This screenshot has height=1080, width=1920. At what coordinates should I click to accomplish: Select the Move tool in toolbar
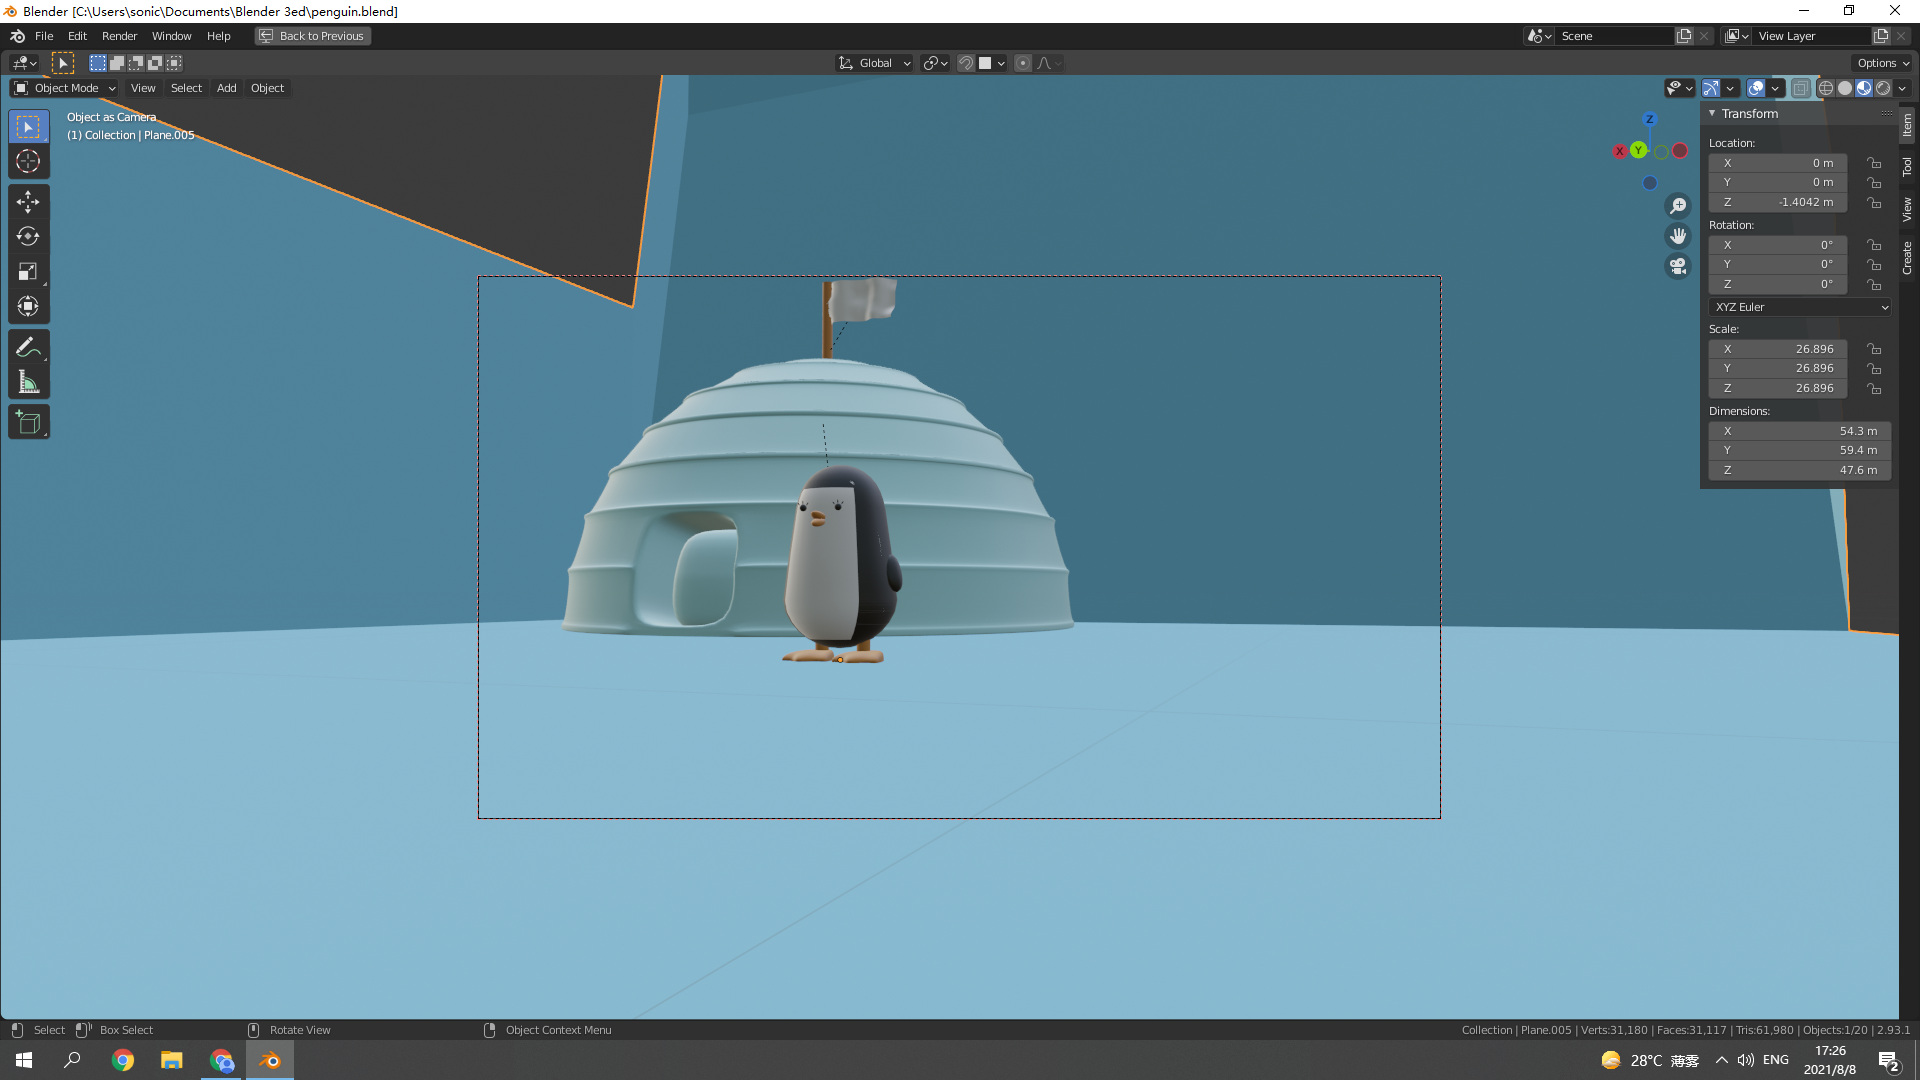pos(28,202)
